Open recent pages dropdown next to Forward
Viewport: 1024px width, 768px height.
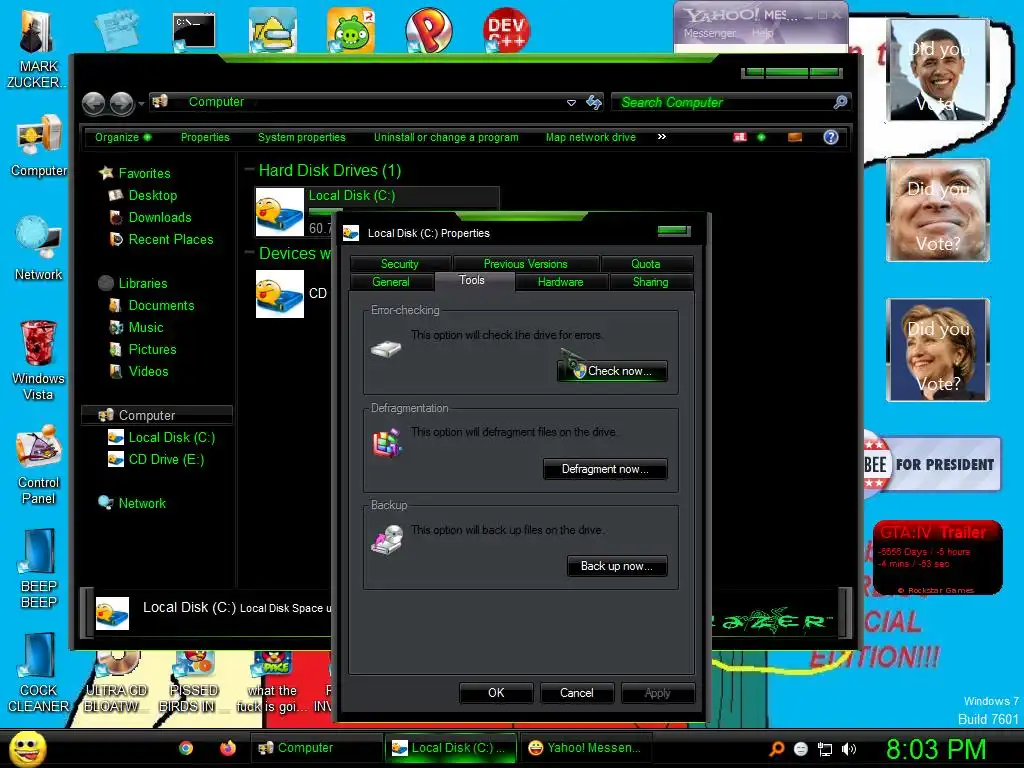(x=141, y=104)
